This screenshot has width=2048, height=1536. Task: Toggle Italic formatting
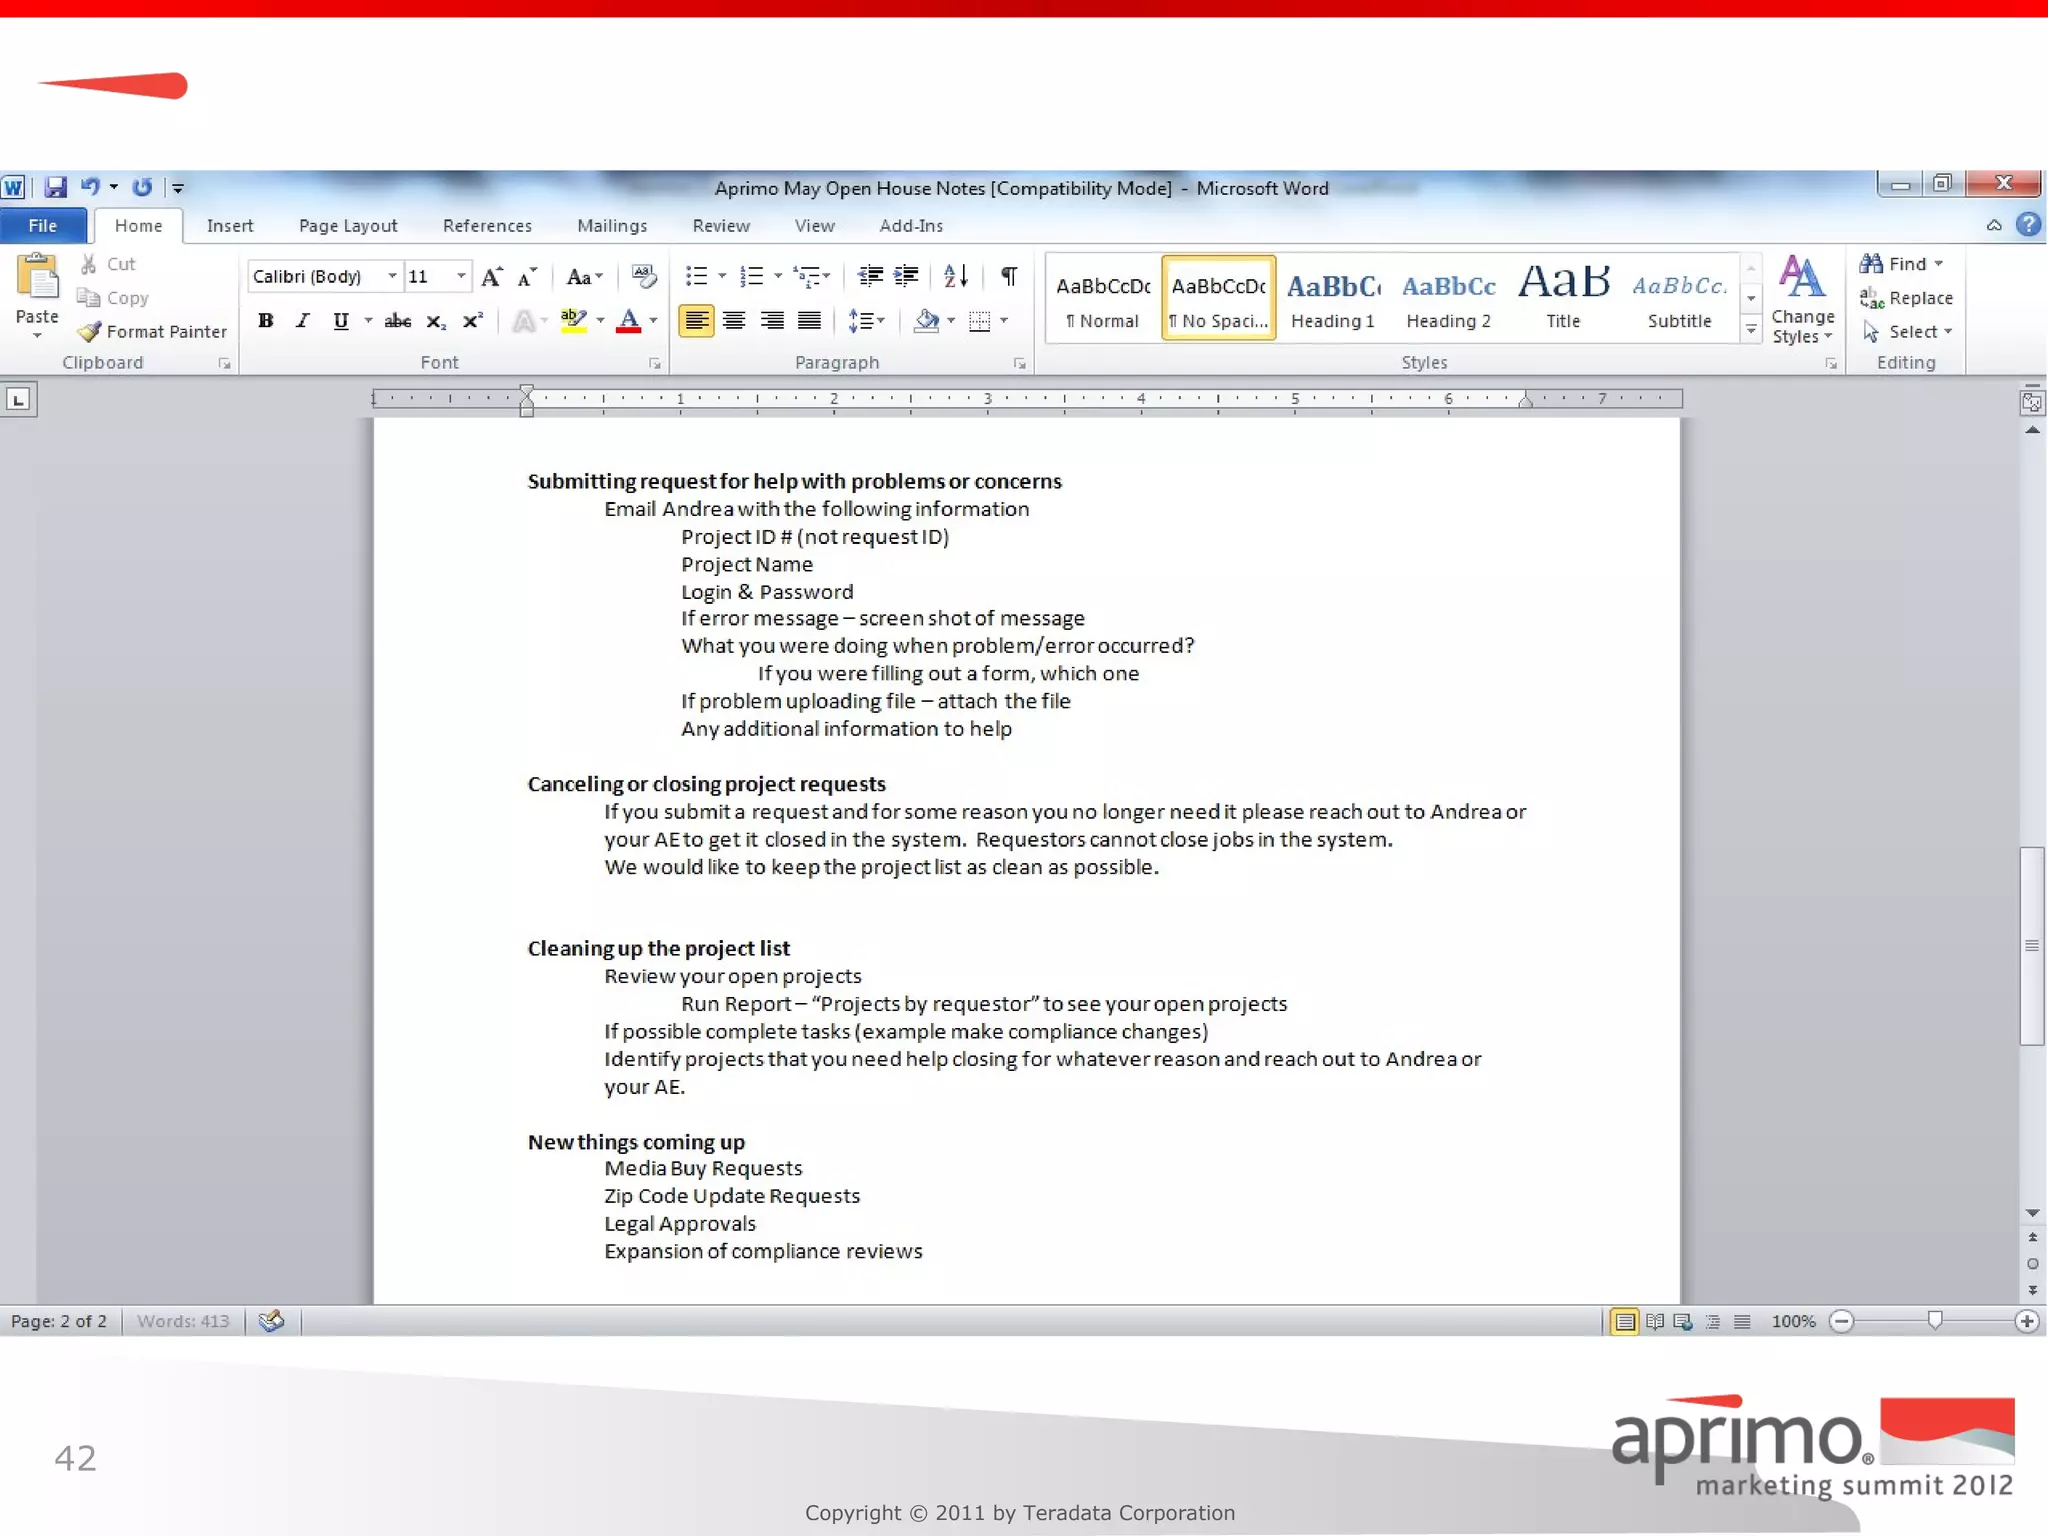tap(302, 321)
